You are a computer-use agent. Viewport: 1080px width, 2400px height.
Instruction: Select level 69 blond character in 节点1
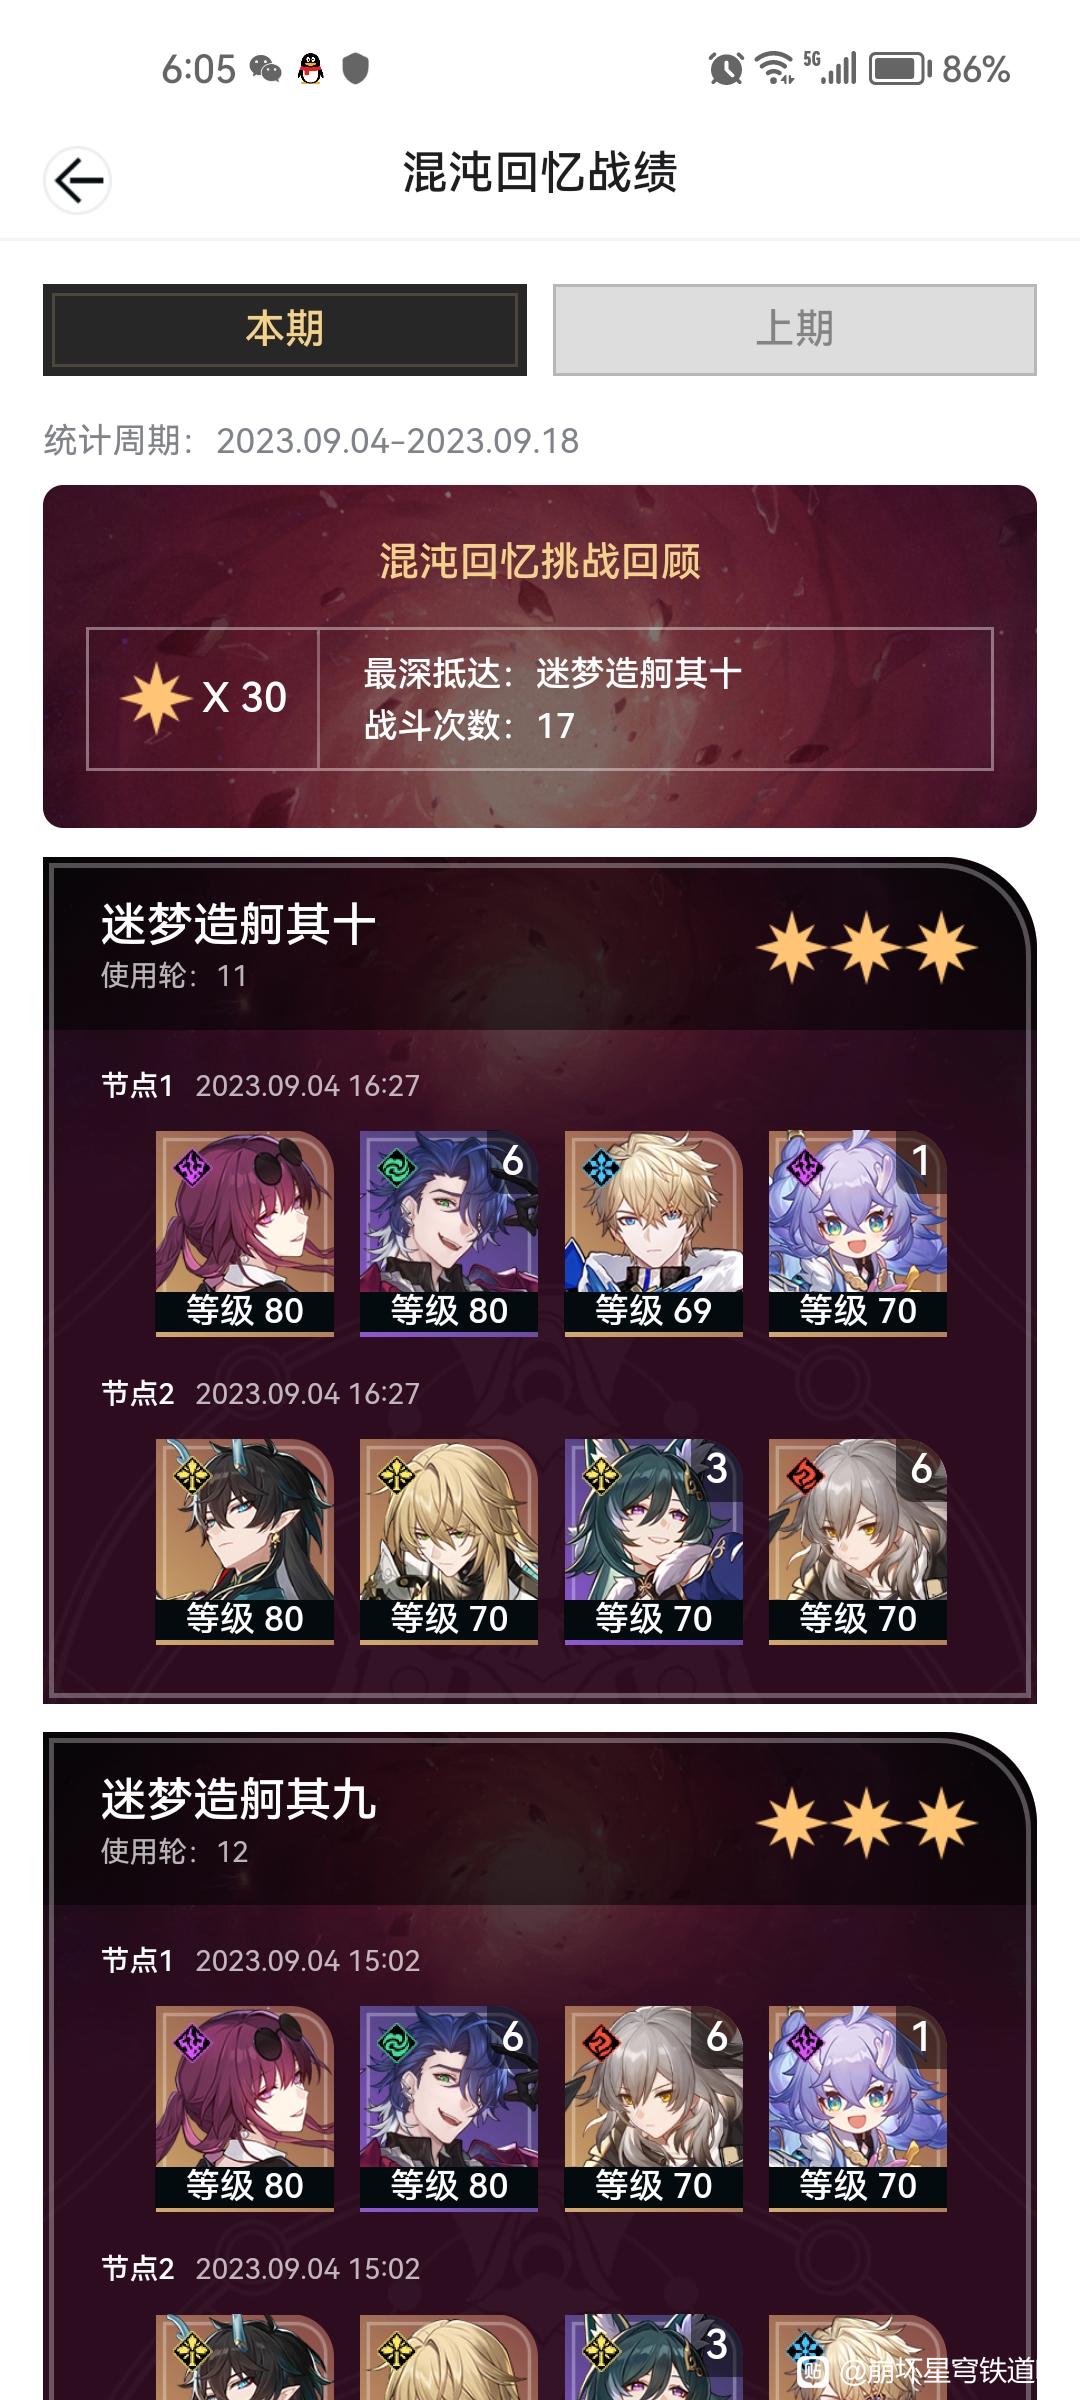pyautogui.click(x=654, y=1233)
